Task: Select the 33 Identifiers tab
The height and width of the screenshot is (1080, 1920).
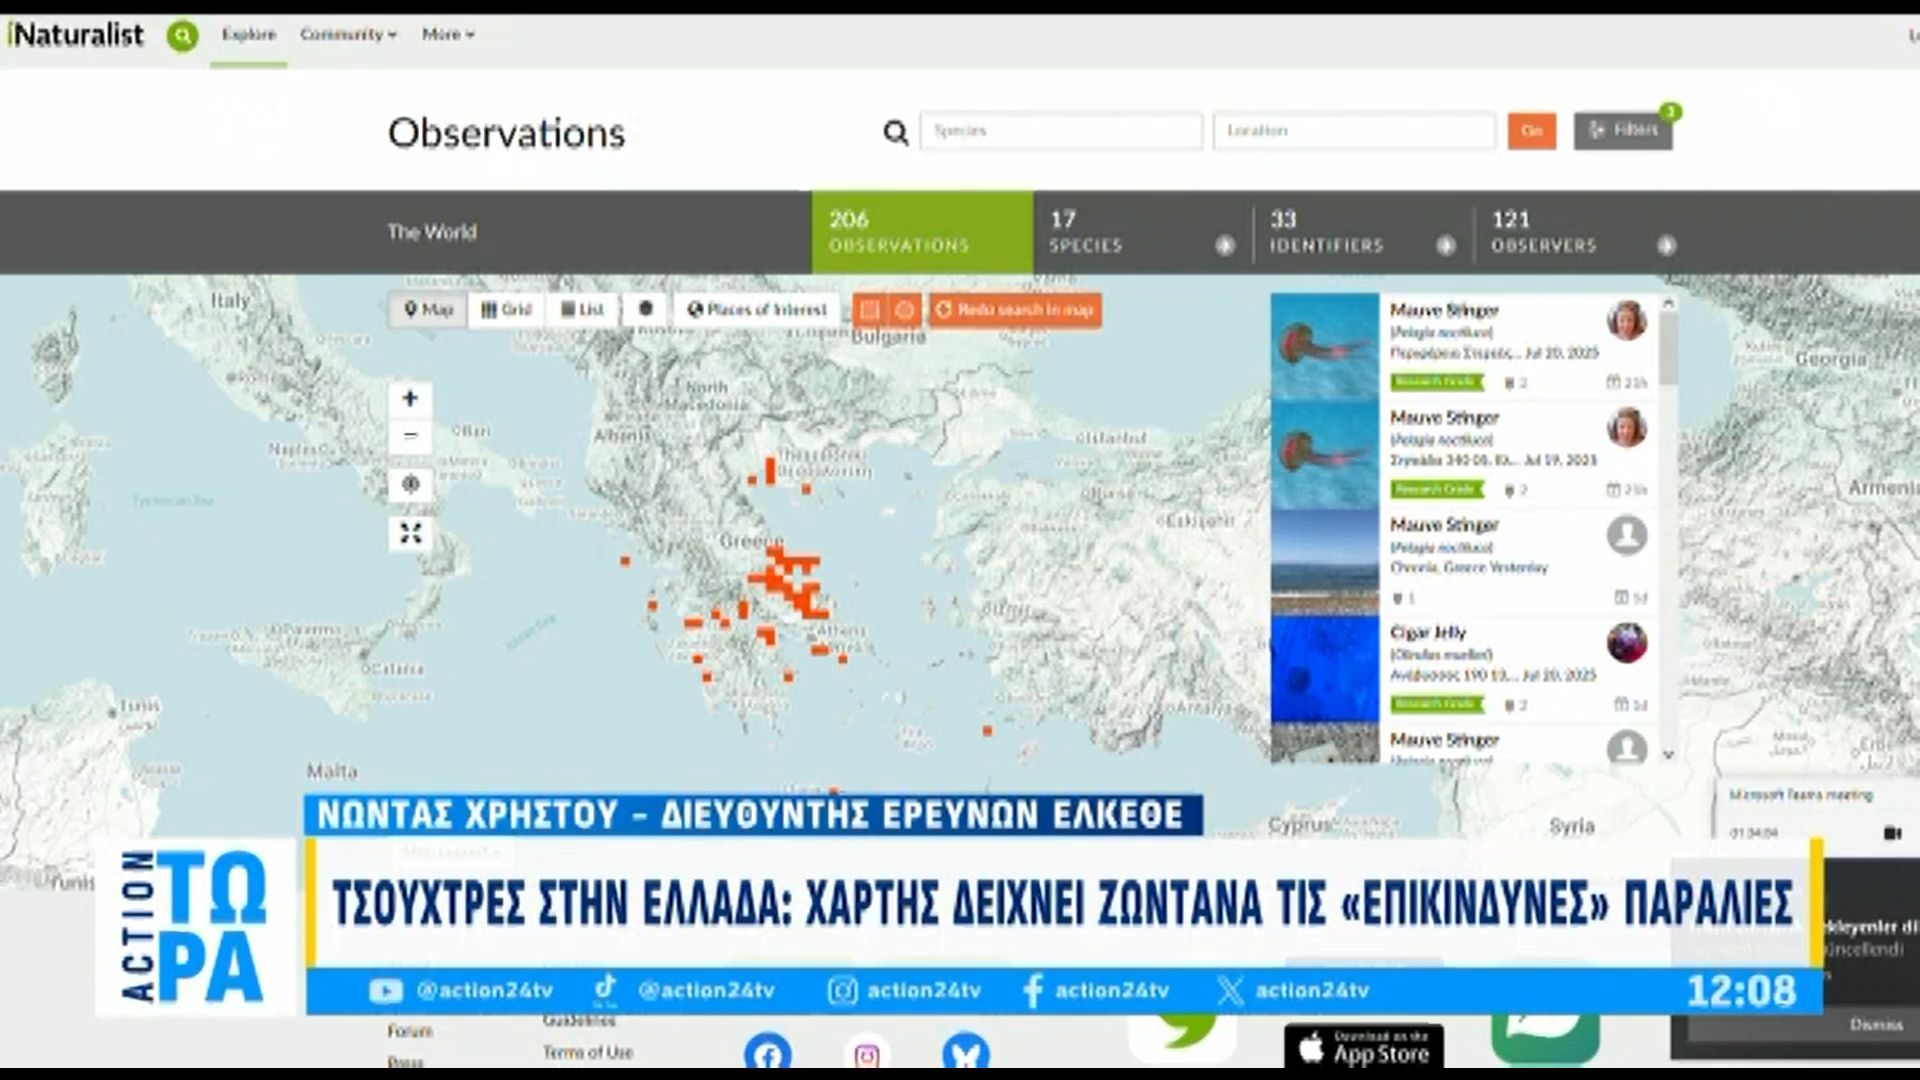Action: (x=1362, y=232)
